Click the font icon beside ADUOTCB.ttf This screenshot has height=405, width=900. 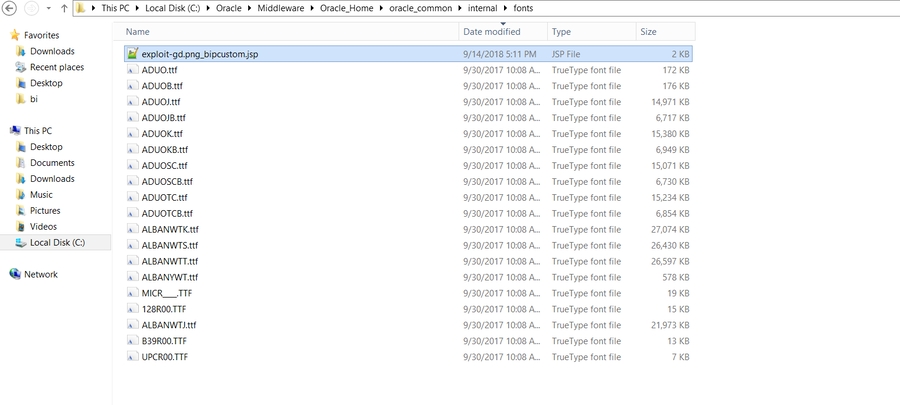[x=133, y=213]
